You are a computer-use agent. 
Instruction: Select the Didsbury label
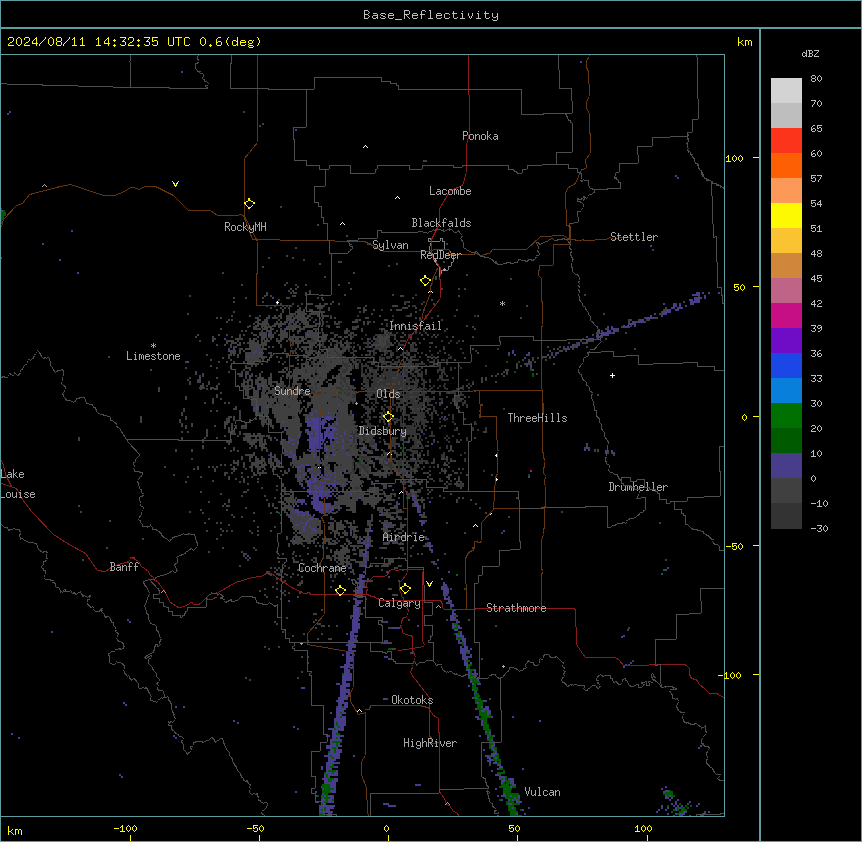(x=383, y=431)
